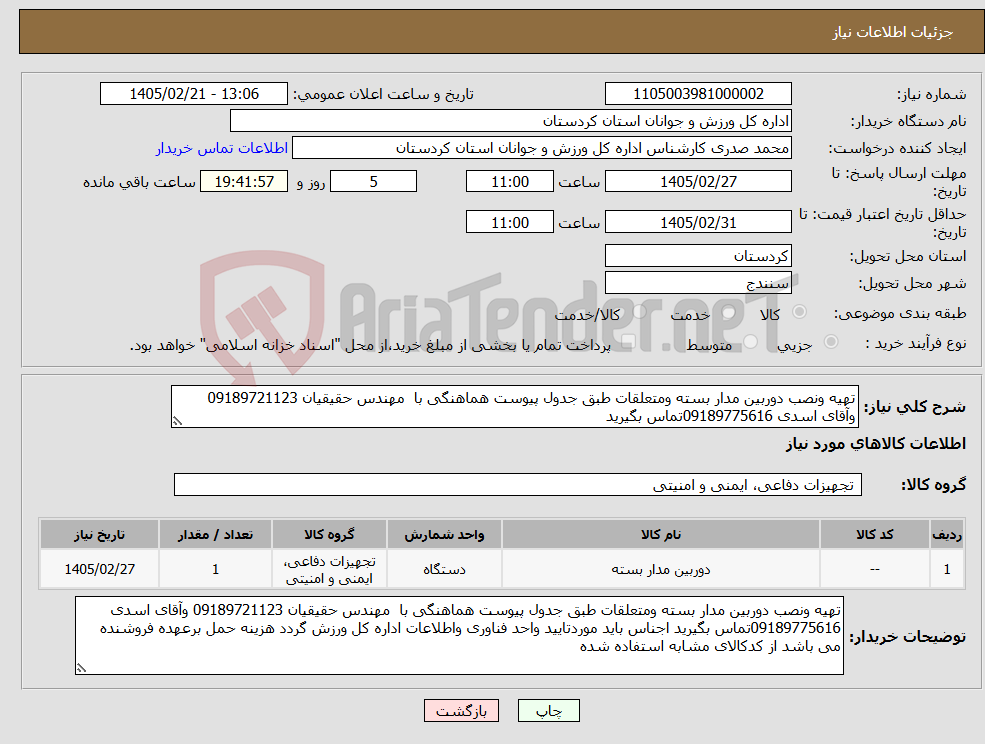Click the goods group field تجهیزات دفاعی
The width and height of the screenshot is (985, 744).
[x=518, y=485]
